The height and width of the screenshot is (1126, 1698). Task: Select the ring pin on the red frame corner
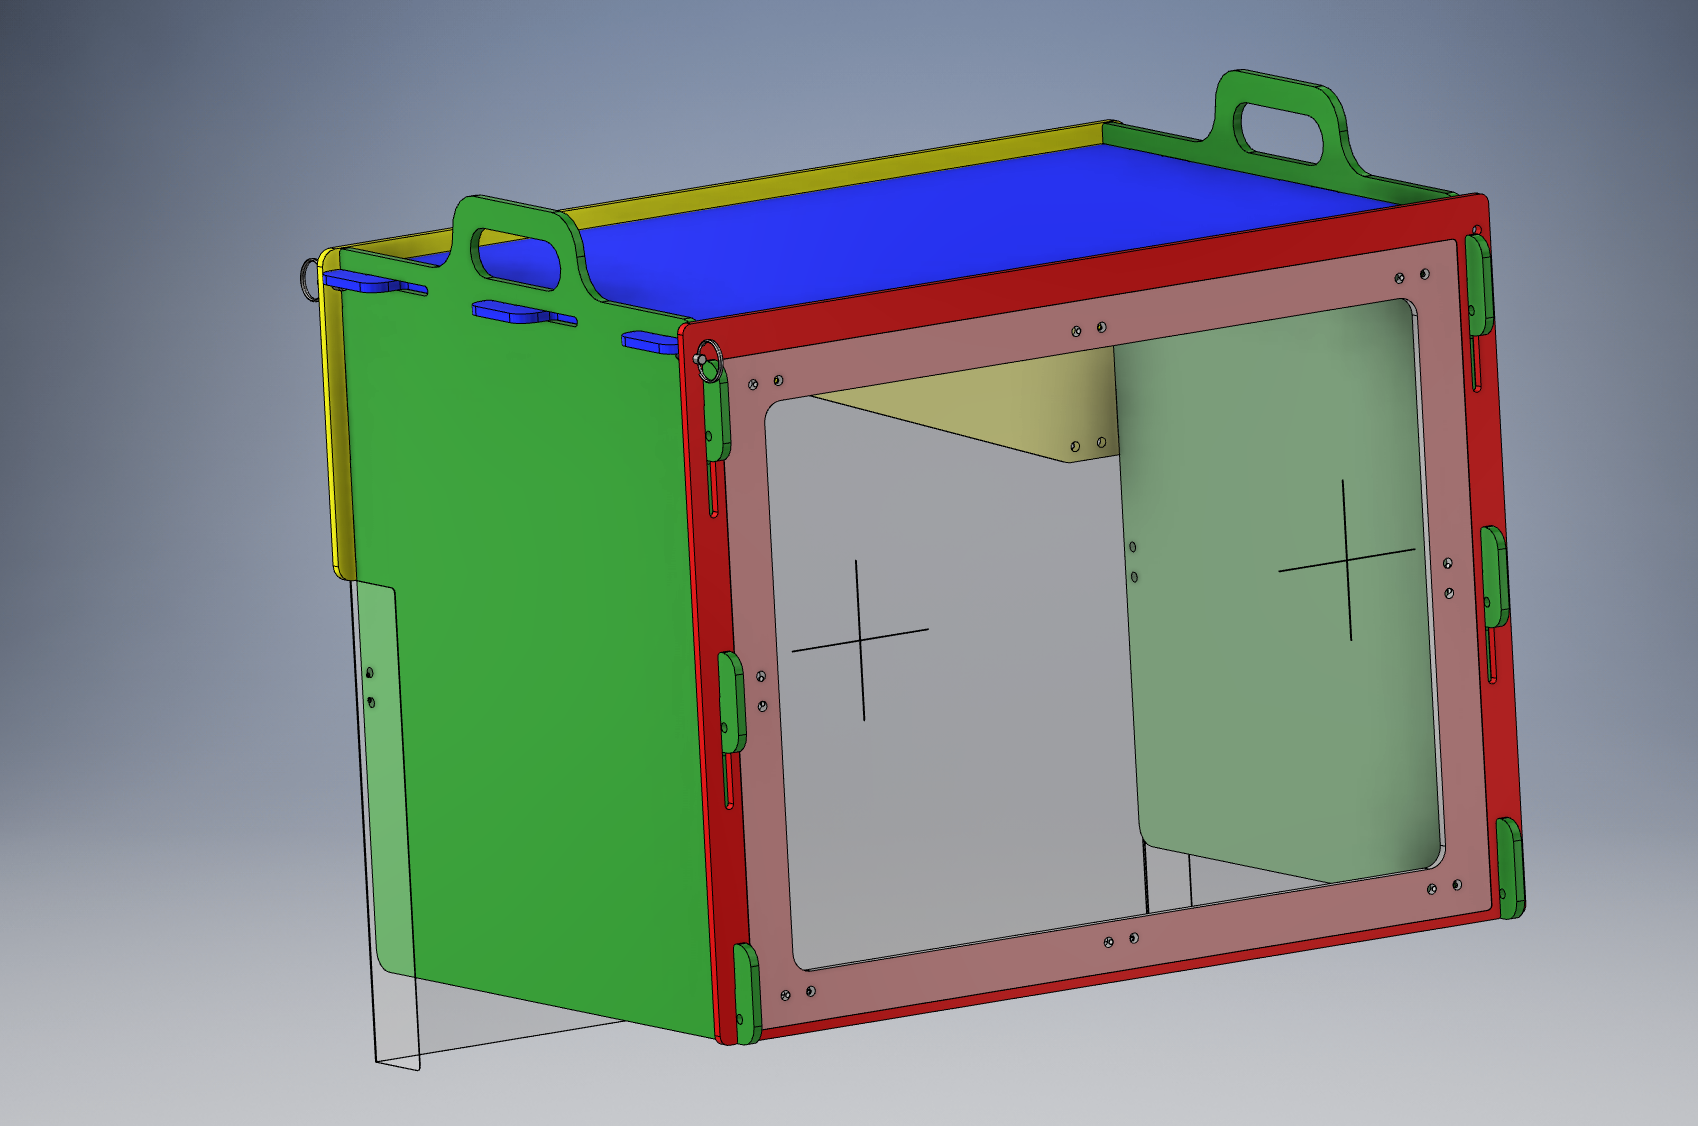tap(708, 359)
